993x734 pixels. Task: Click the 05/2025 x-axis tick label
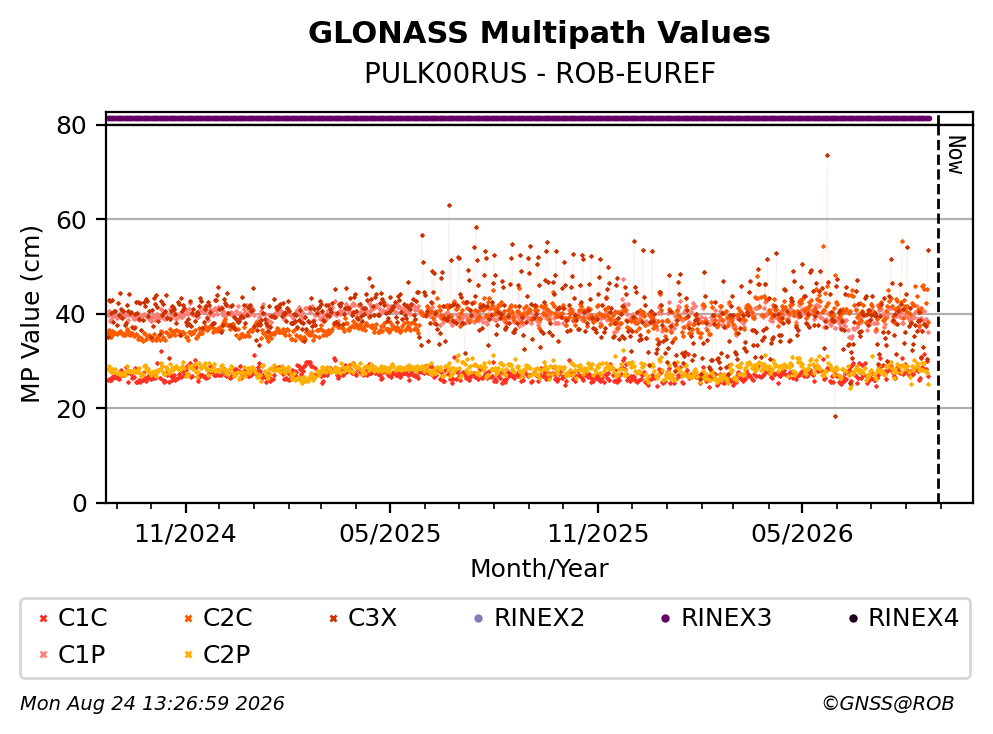(389, 534)
